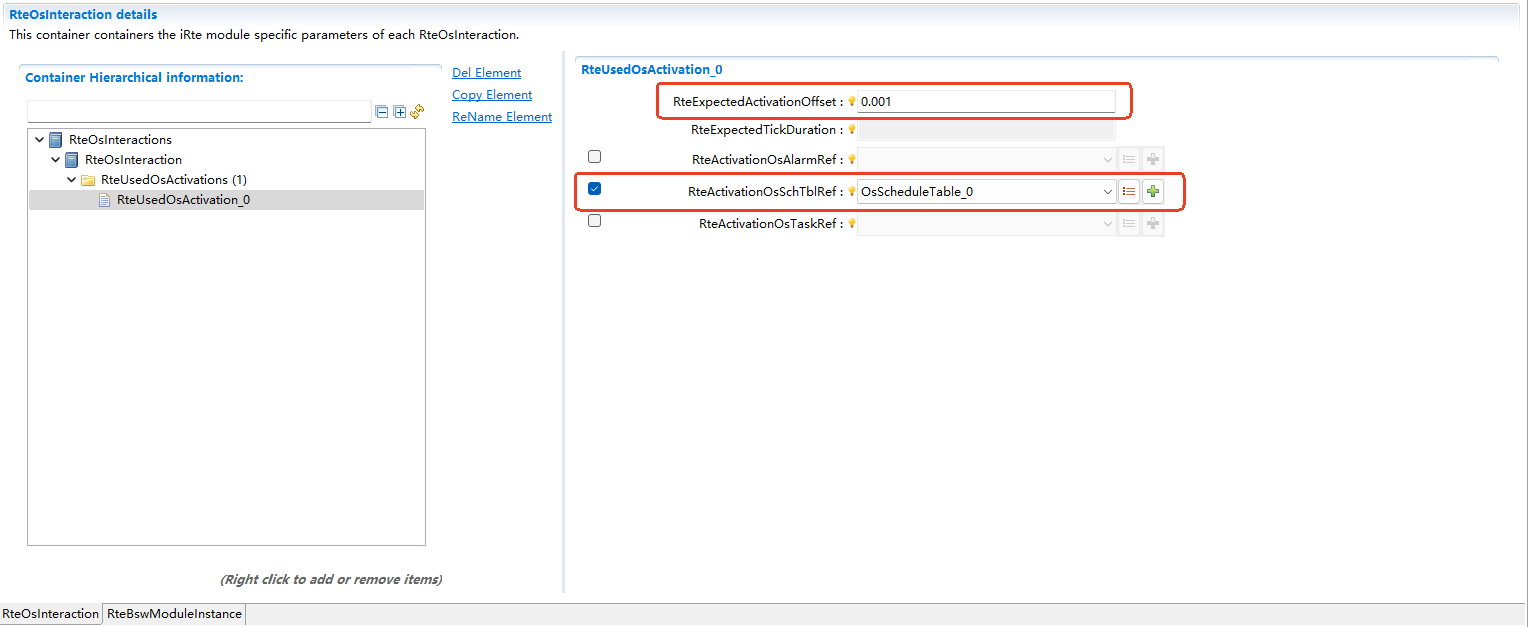Screen dimensions: 1528x627
Task: Switch to the RteBswModuleInstance tab
Action: (x=175, y=614)
